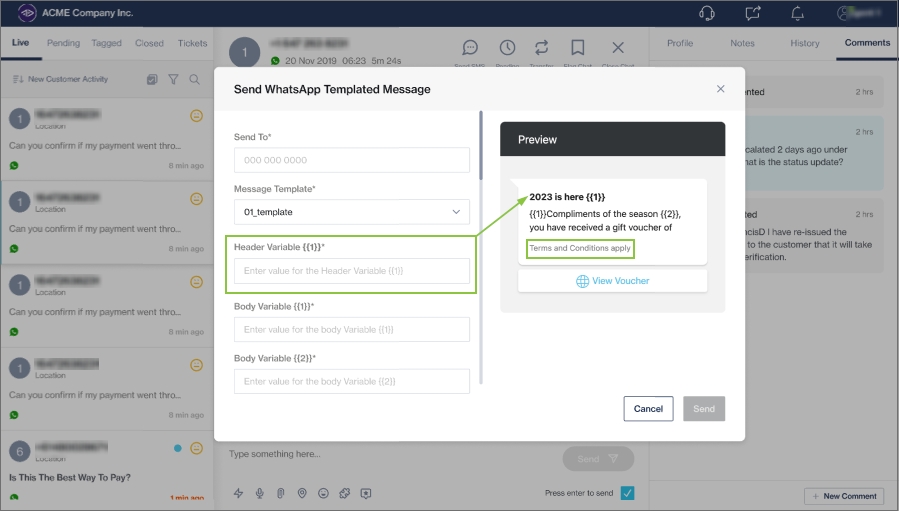
Task: Click the paperclip attachment icon
Action: point(281,493)
